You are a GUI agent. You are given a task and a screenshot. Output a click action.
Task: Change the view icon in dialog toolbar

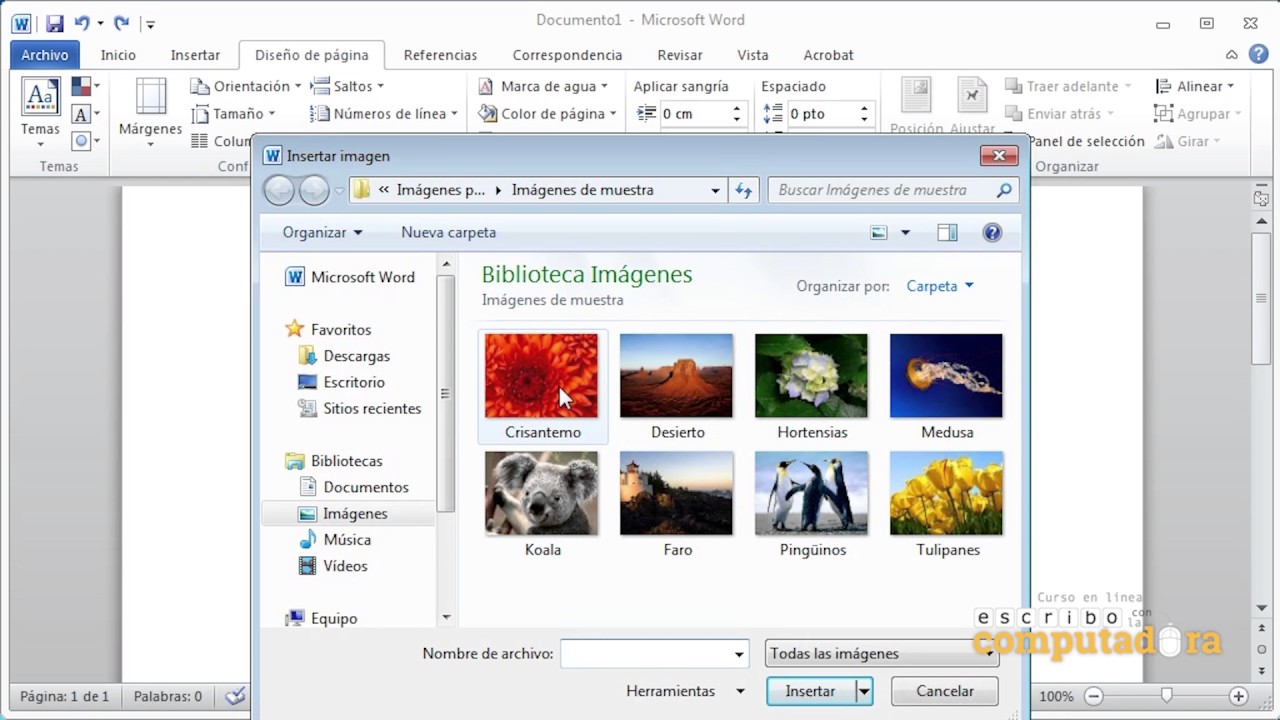(879, 233)
